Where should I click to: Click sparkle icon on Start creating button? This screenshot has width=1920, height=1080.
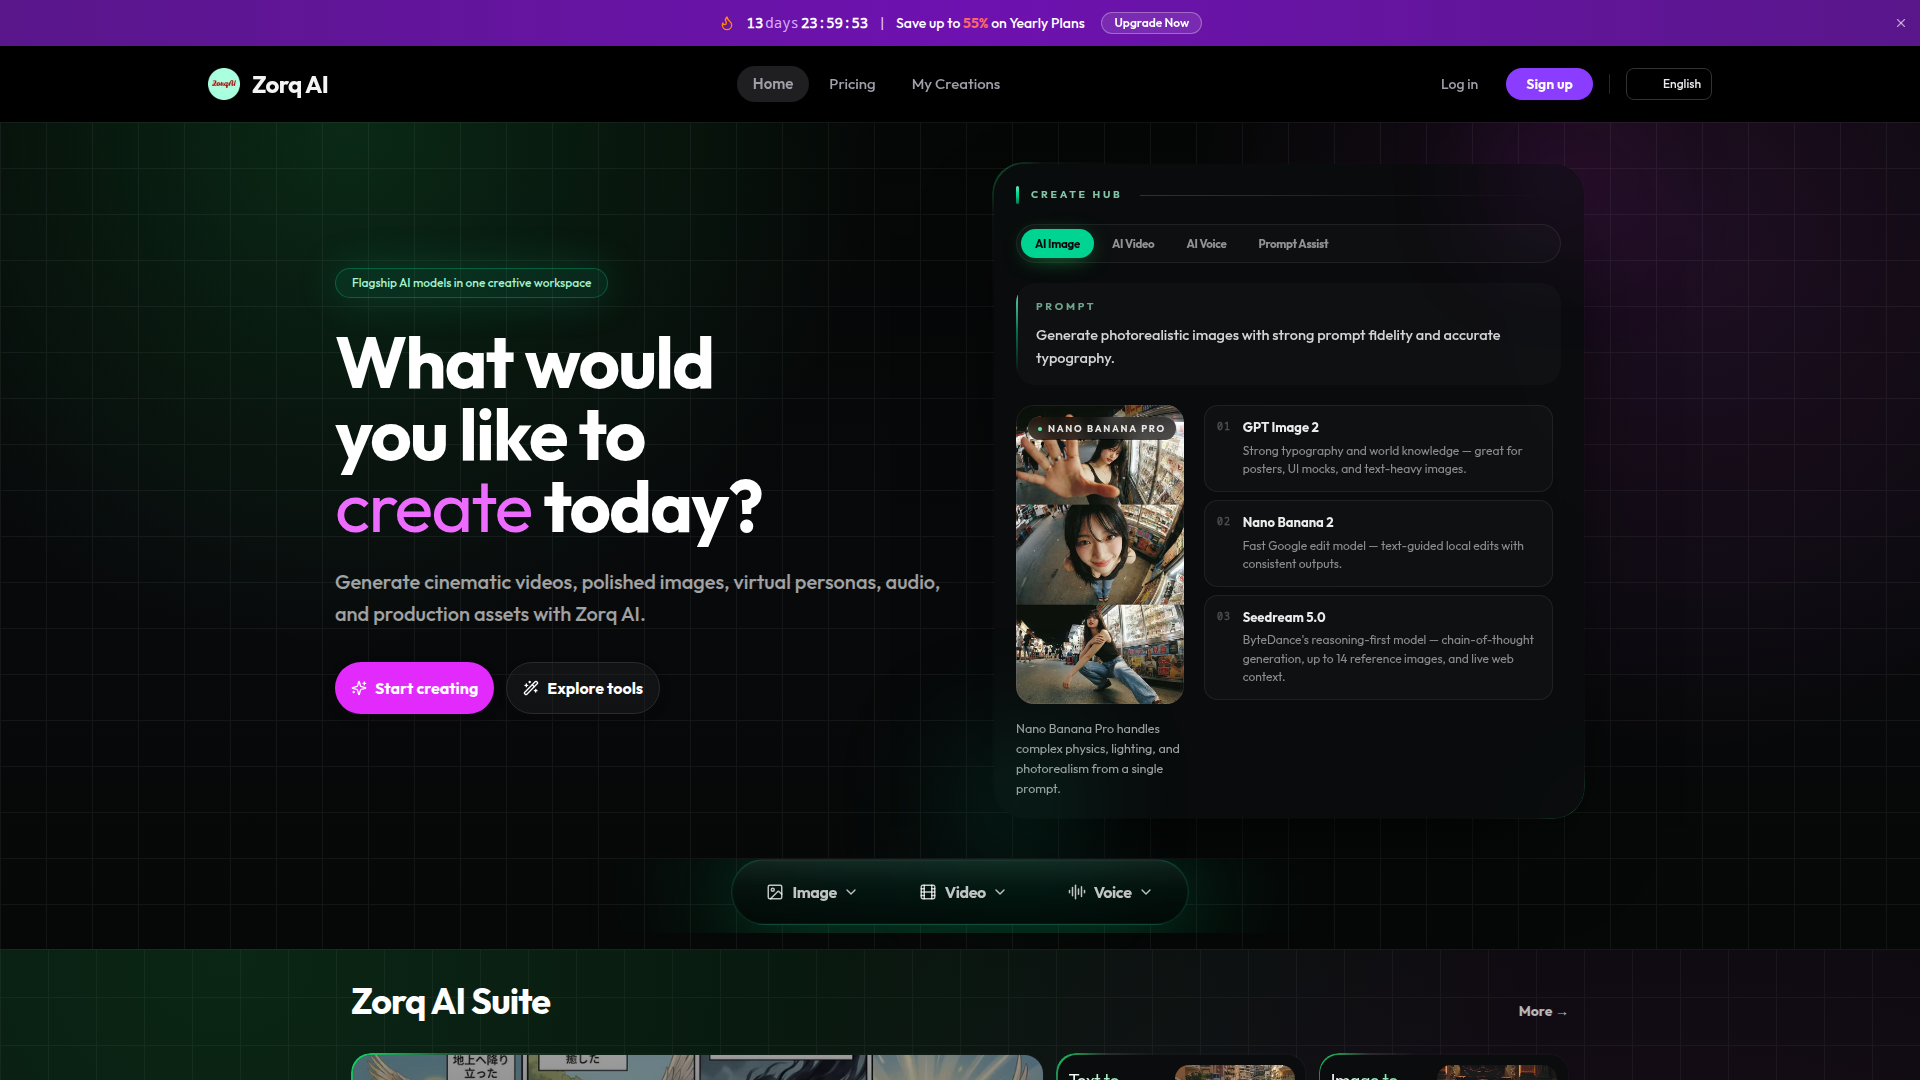click(x=359, y=688)
